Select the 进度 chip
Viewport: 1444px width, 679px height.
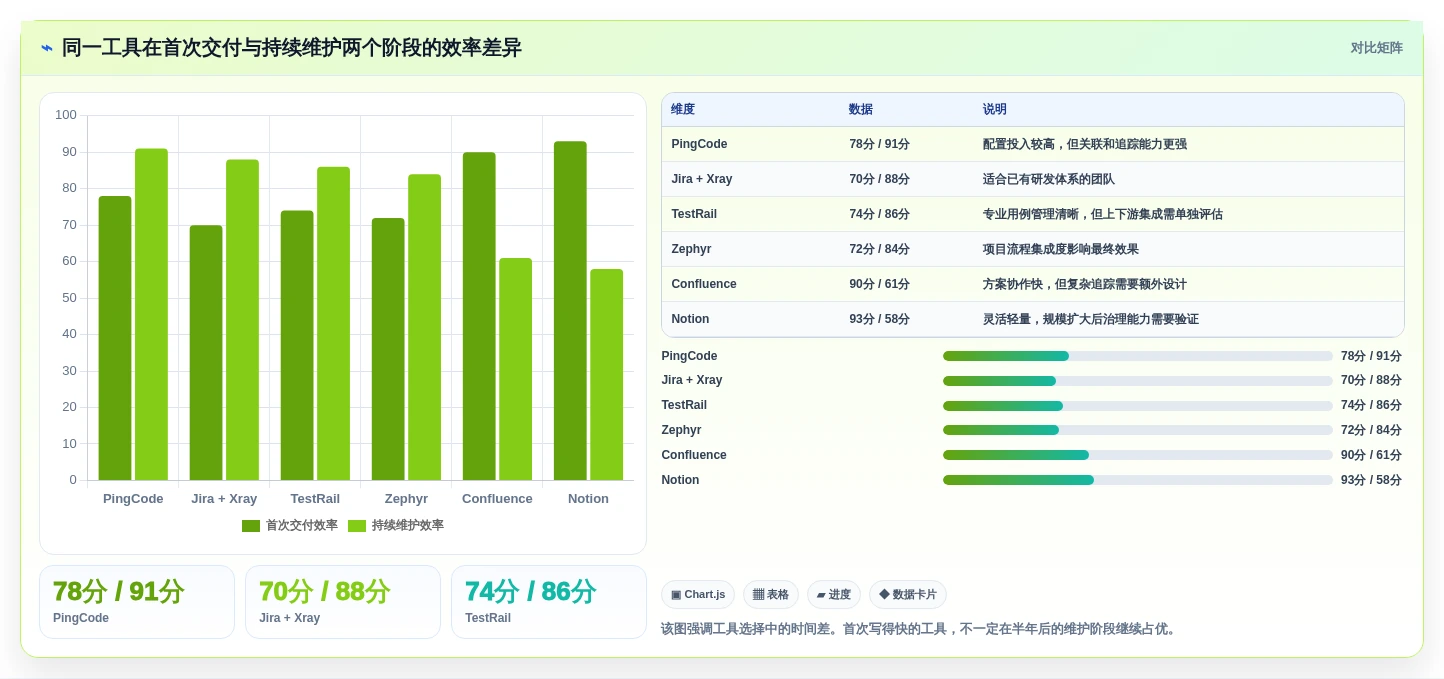click(834, 595)
